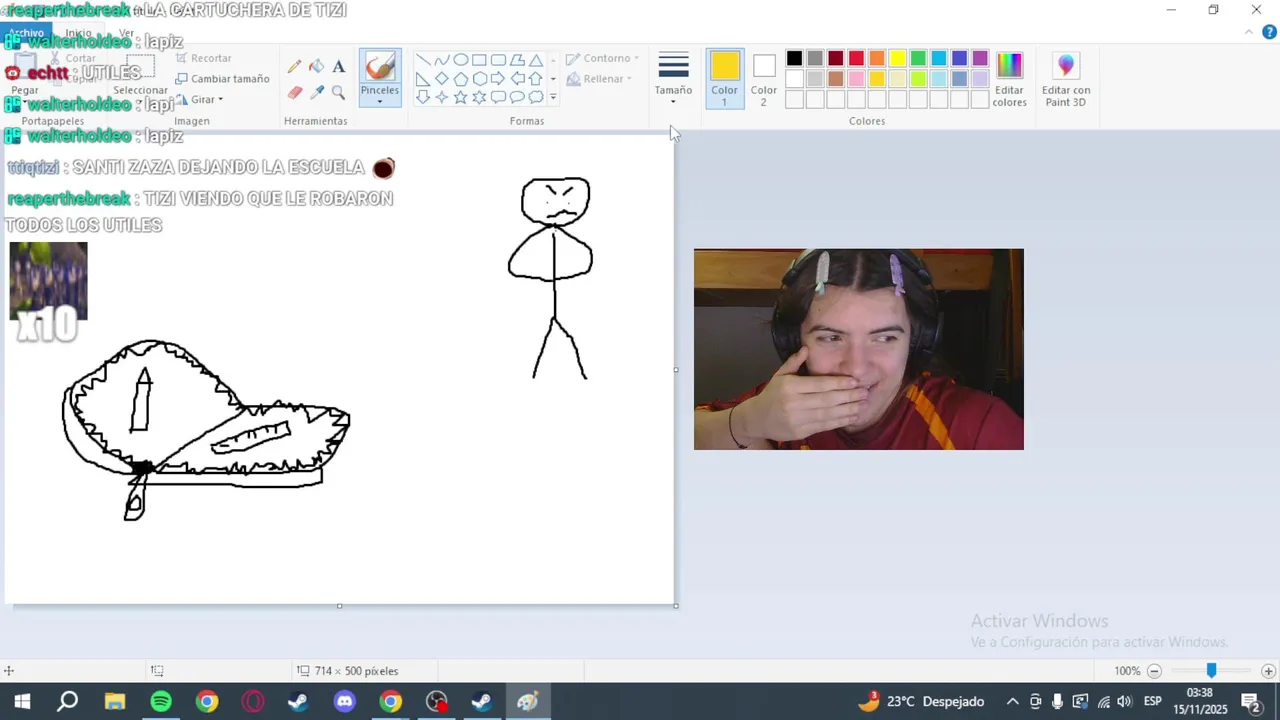Open the taskbar volume control
The width and height of the screenshot is (1280, 720).
(1124, 701)
